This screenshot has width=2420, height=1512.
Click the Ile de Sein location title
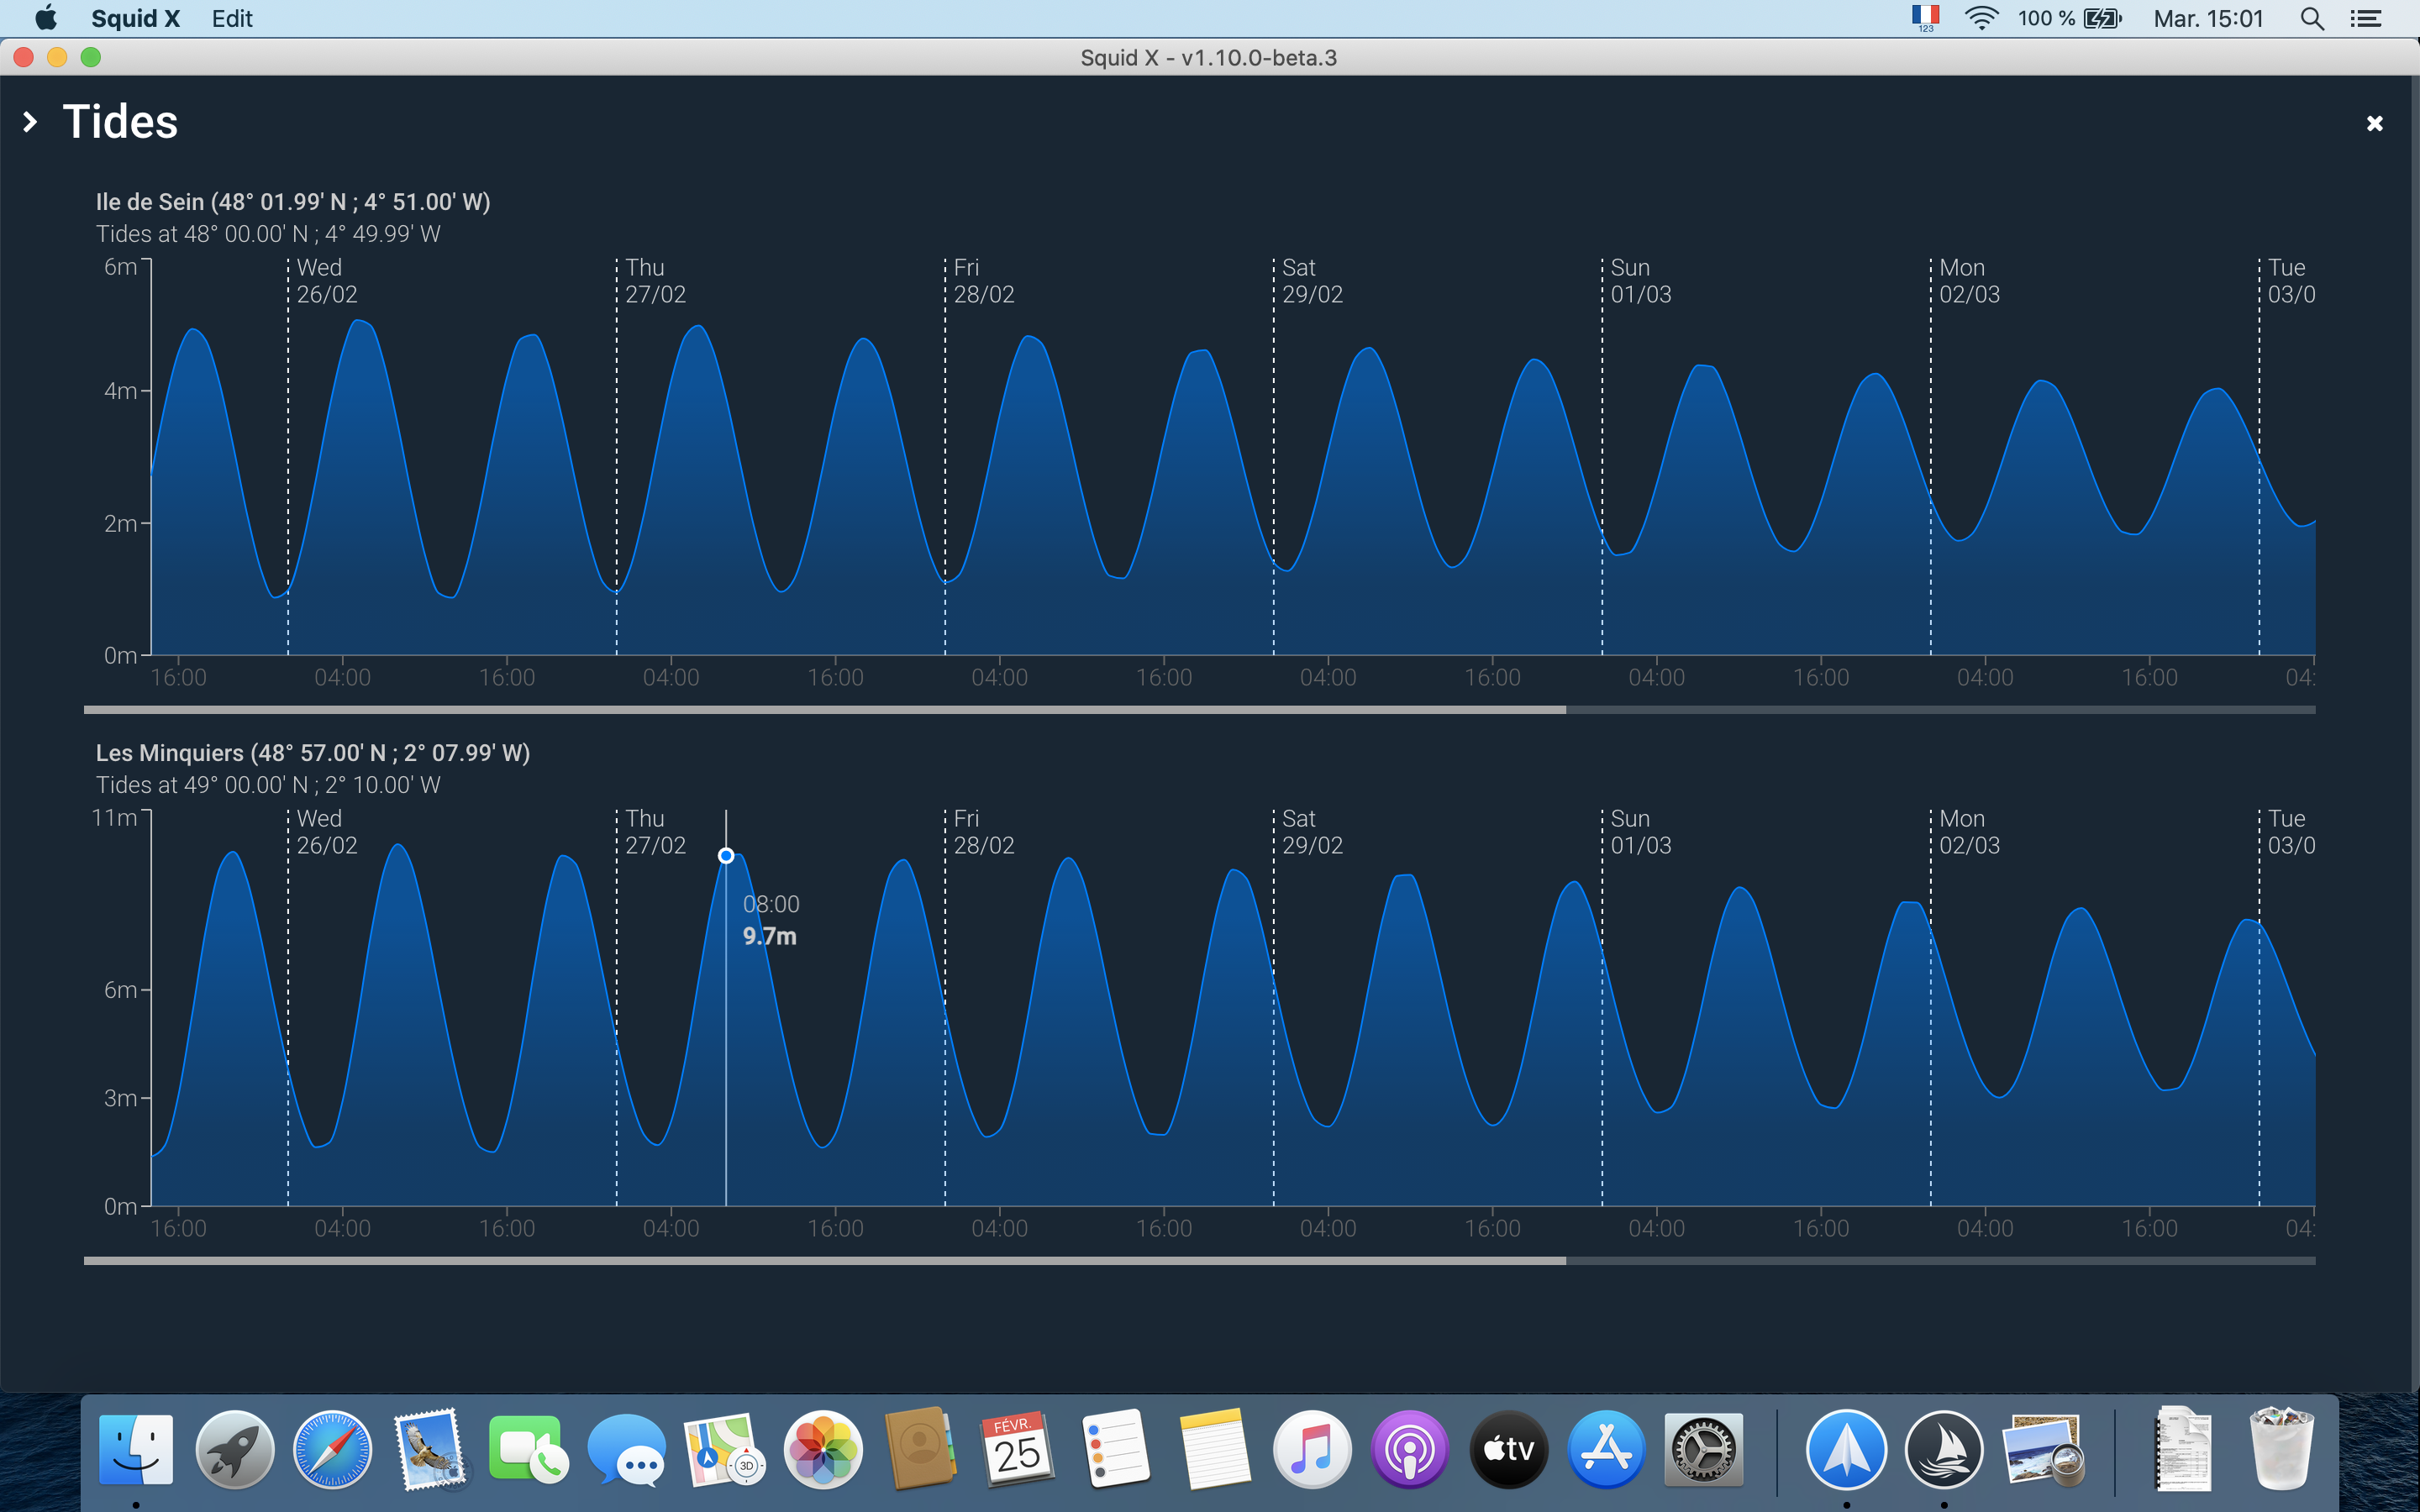point(293,202)
